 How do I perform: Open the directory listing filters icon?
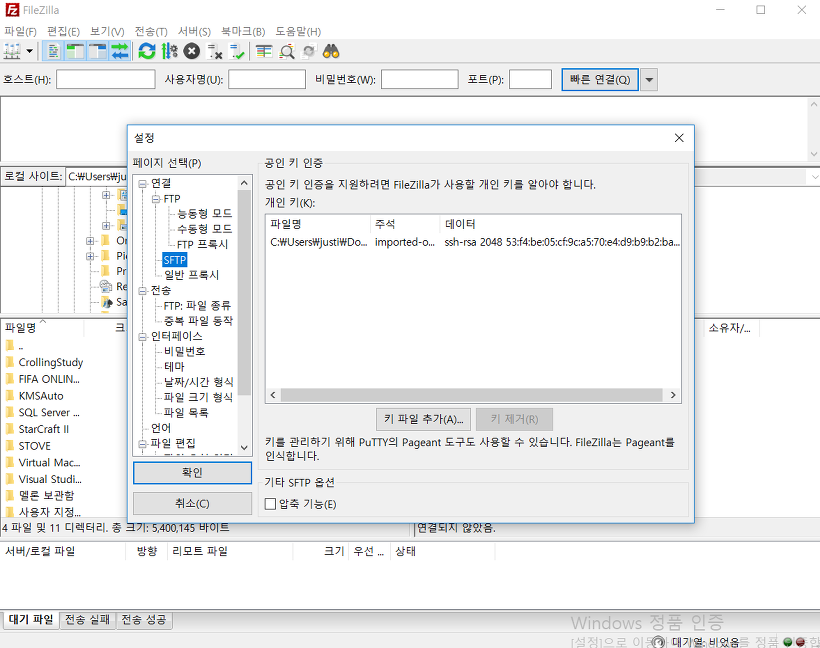pyautogui.click(x=264, y=51)
